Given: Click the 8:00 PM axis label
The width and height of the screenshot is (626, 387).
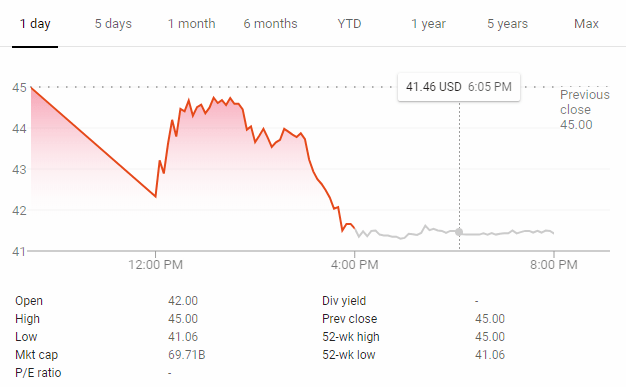Looking at the screenshot, I should coord(554,264).
